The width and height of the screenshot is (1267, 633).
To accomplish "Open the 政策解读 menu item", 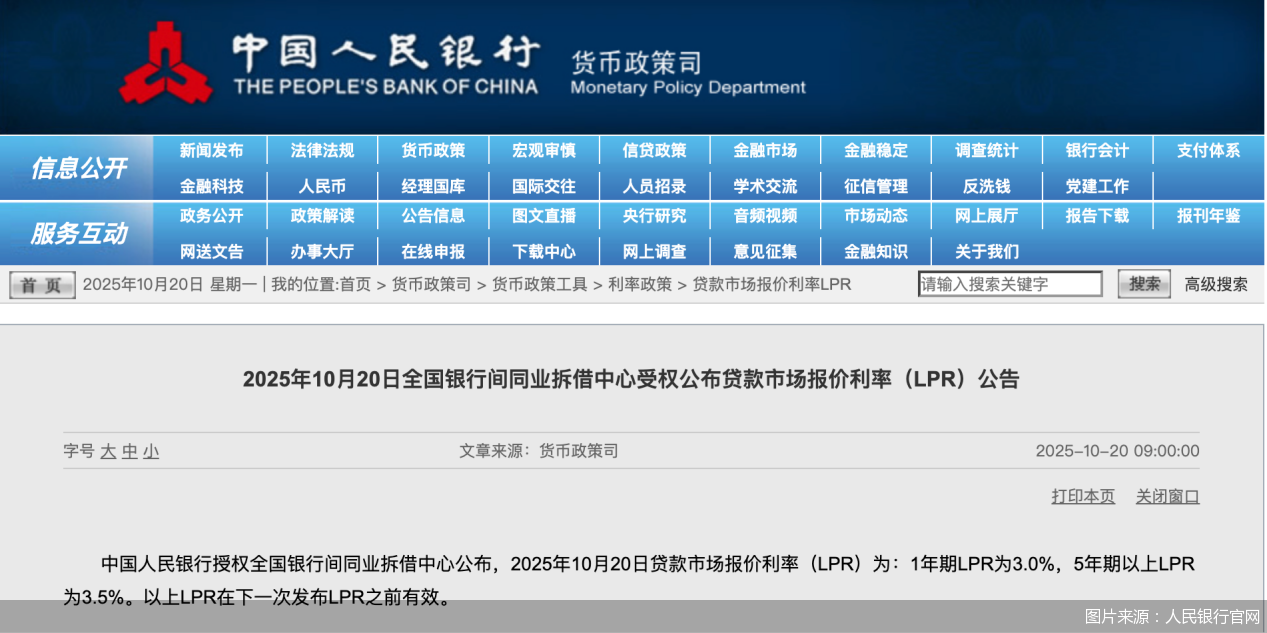I will (x=322, y=216).
